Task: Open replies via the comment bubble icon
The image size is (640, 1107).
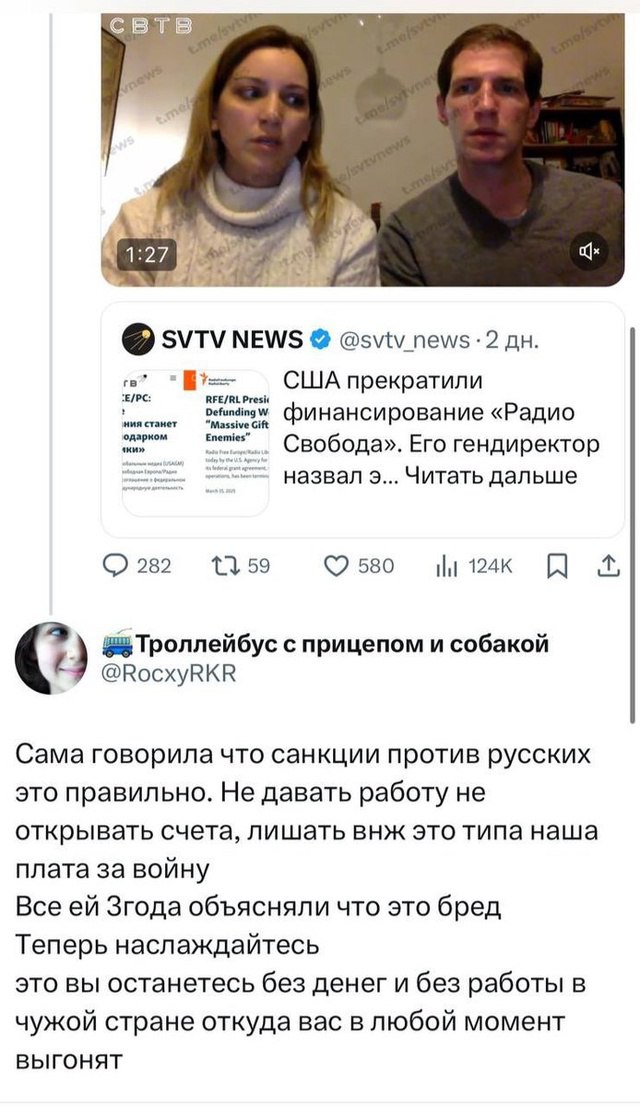Action: pyautogui.click(x=115, y=566)
